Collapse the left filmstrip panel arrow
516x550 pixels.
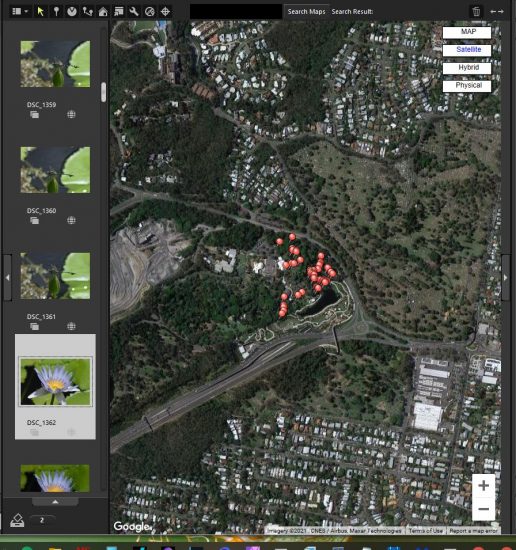[8, 277]
